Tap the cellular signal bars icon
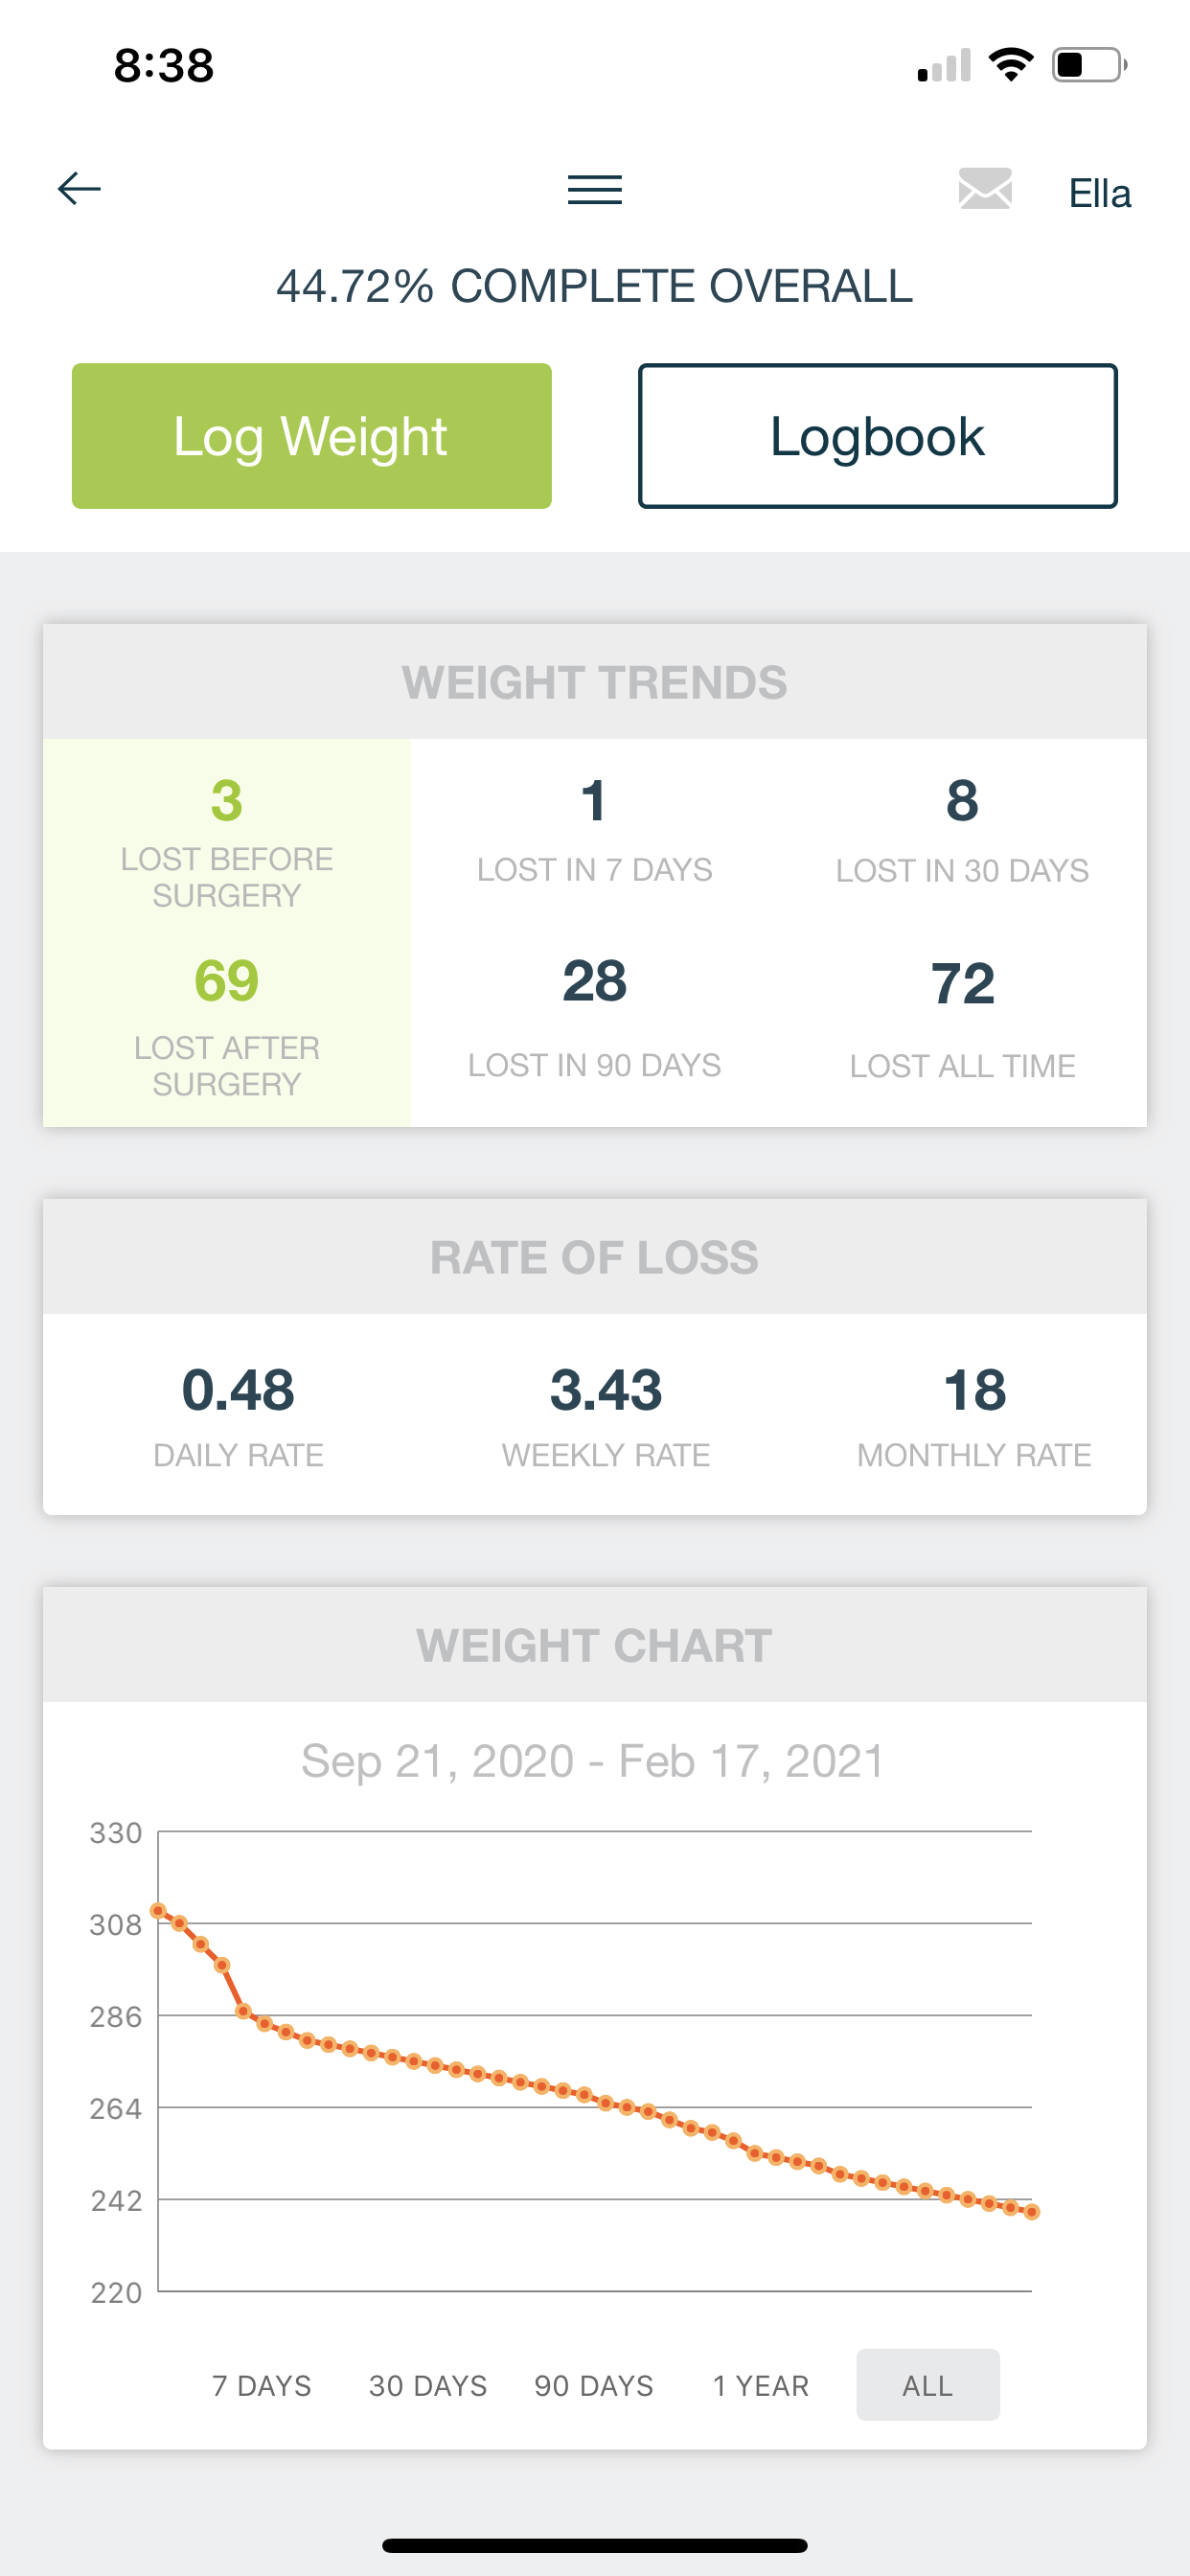The height and width of the screenshot is (2576, 1190). tap(944, 65)
